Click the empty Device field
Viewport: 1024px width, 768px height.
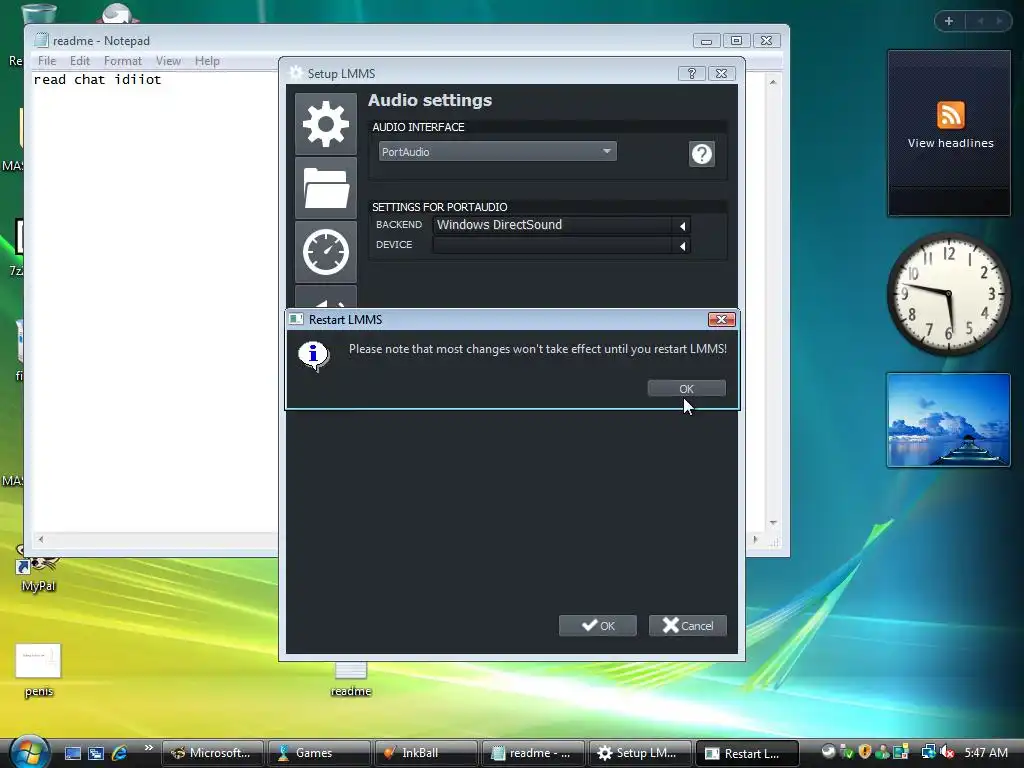pyautogui.click(x=552, y=246)
